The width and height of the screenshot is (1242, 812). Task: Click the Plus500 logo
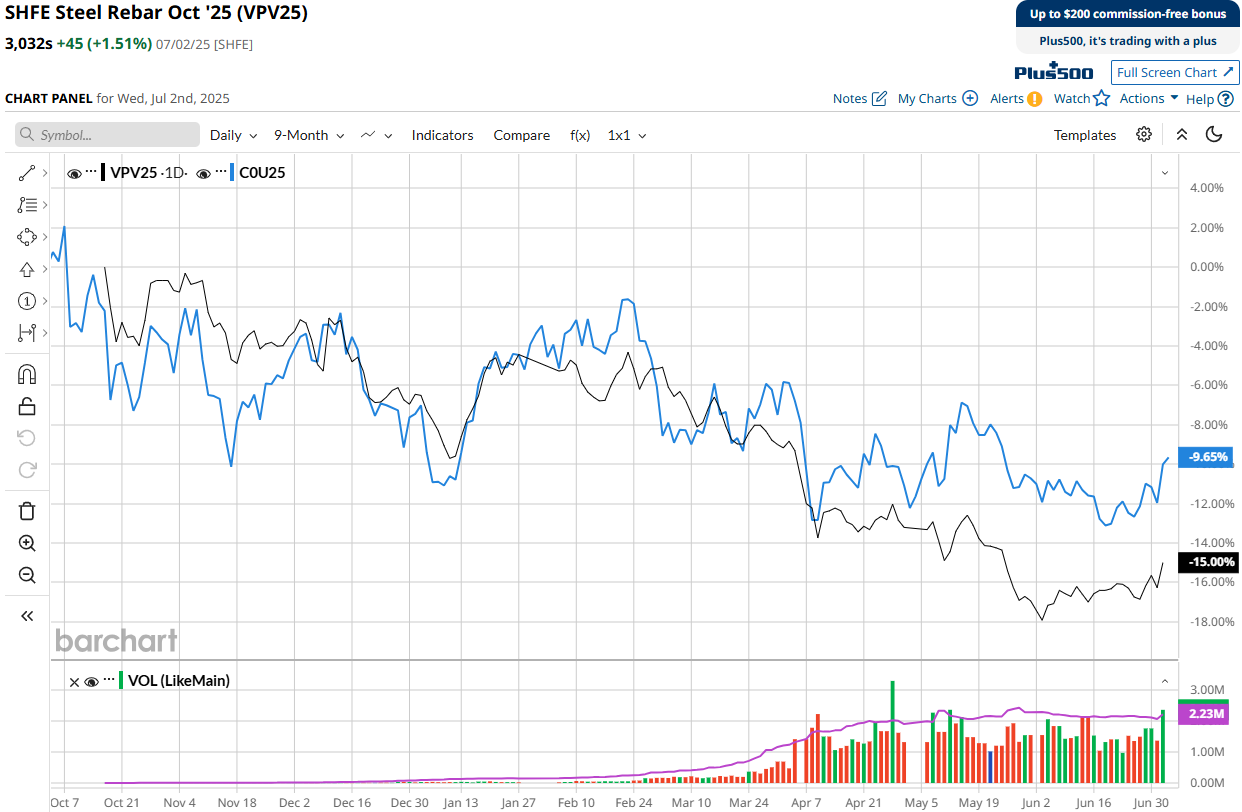tap(1054, 71)
